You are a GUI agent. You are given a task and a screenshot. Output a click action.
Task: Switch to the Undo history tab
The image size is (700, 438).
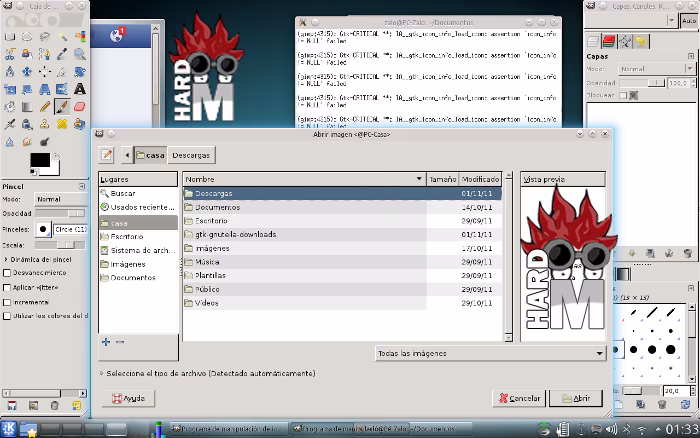coord(641,42)
